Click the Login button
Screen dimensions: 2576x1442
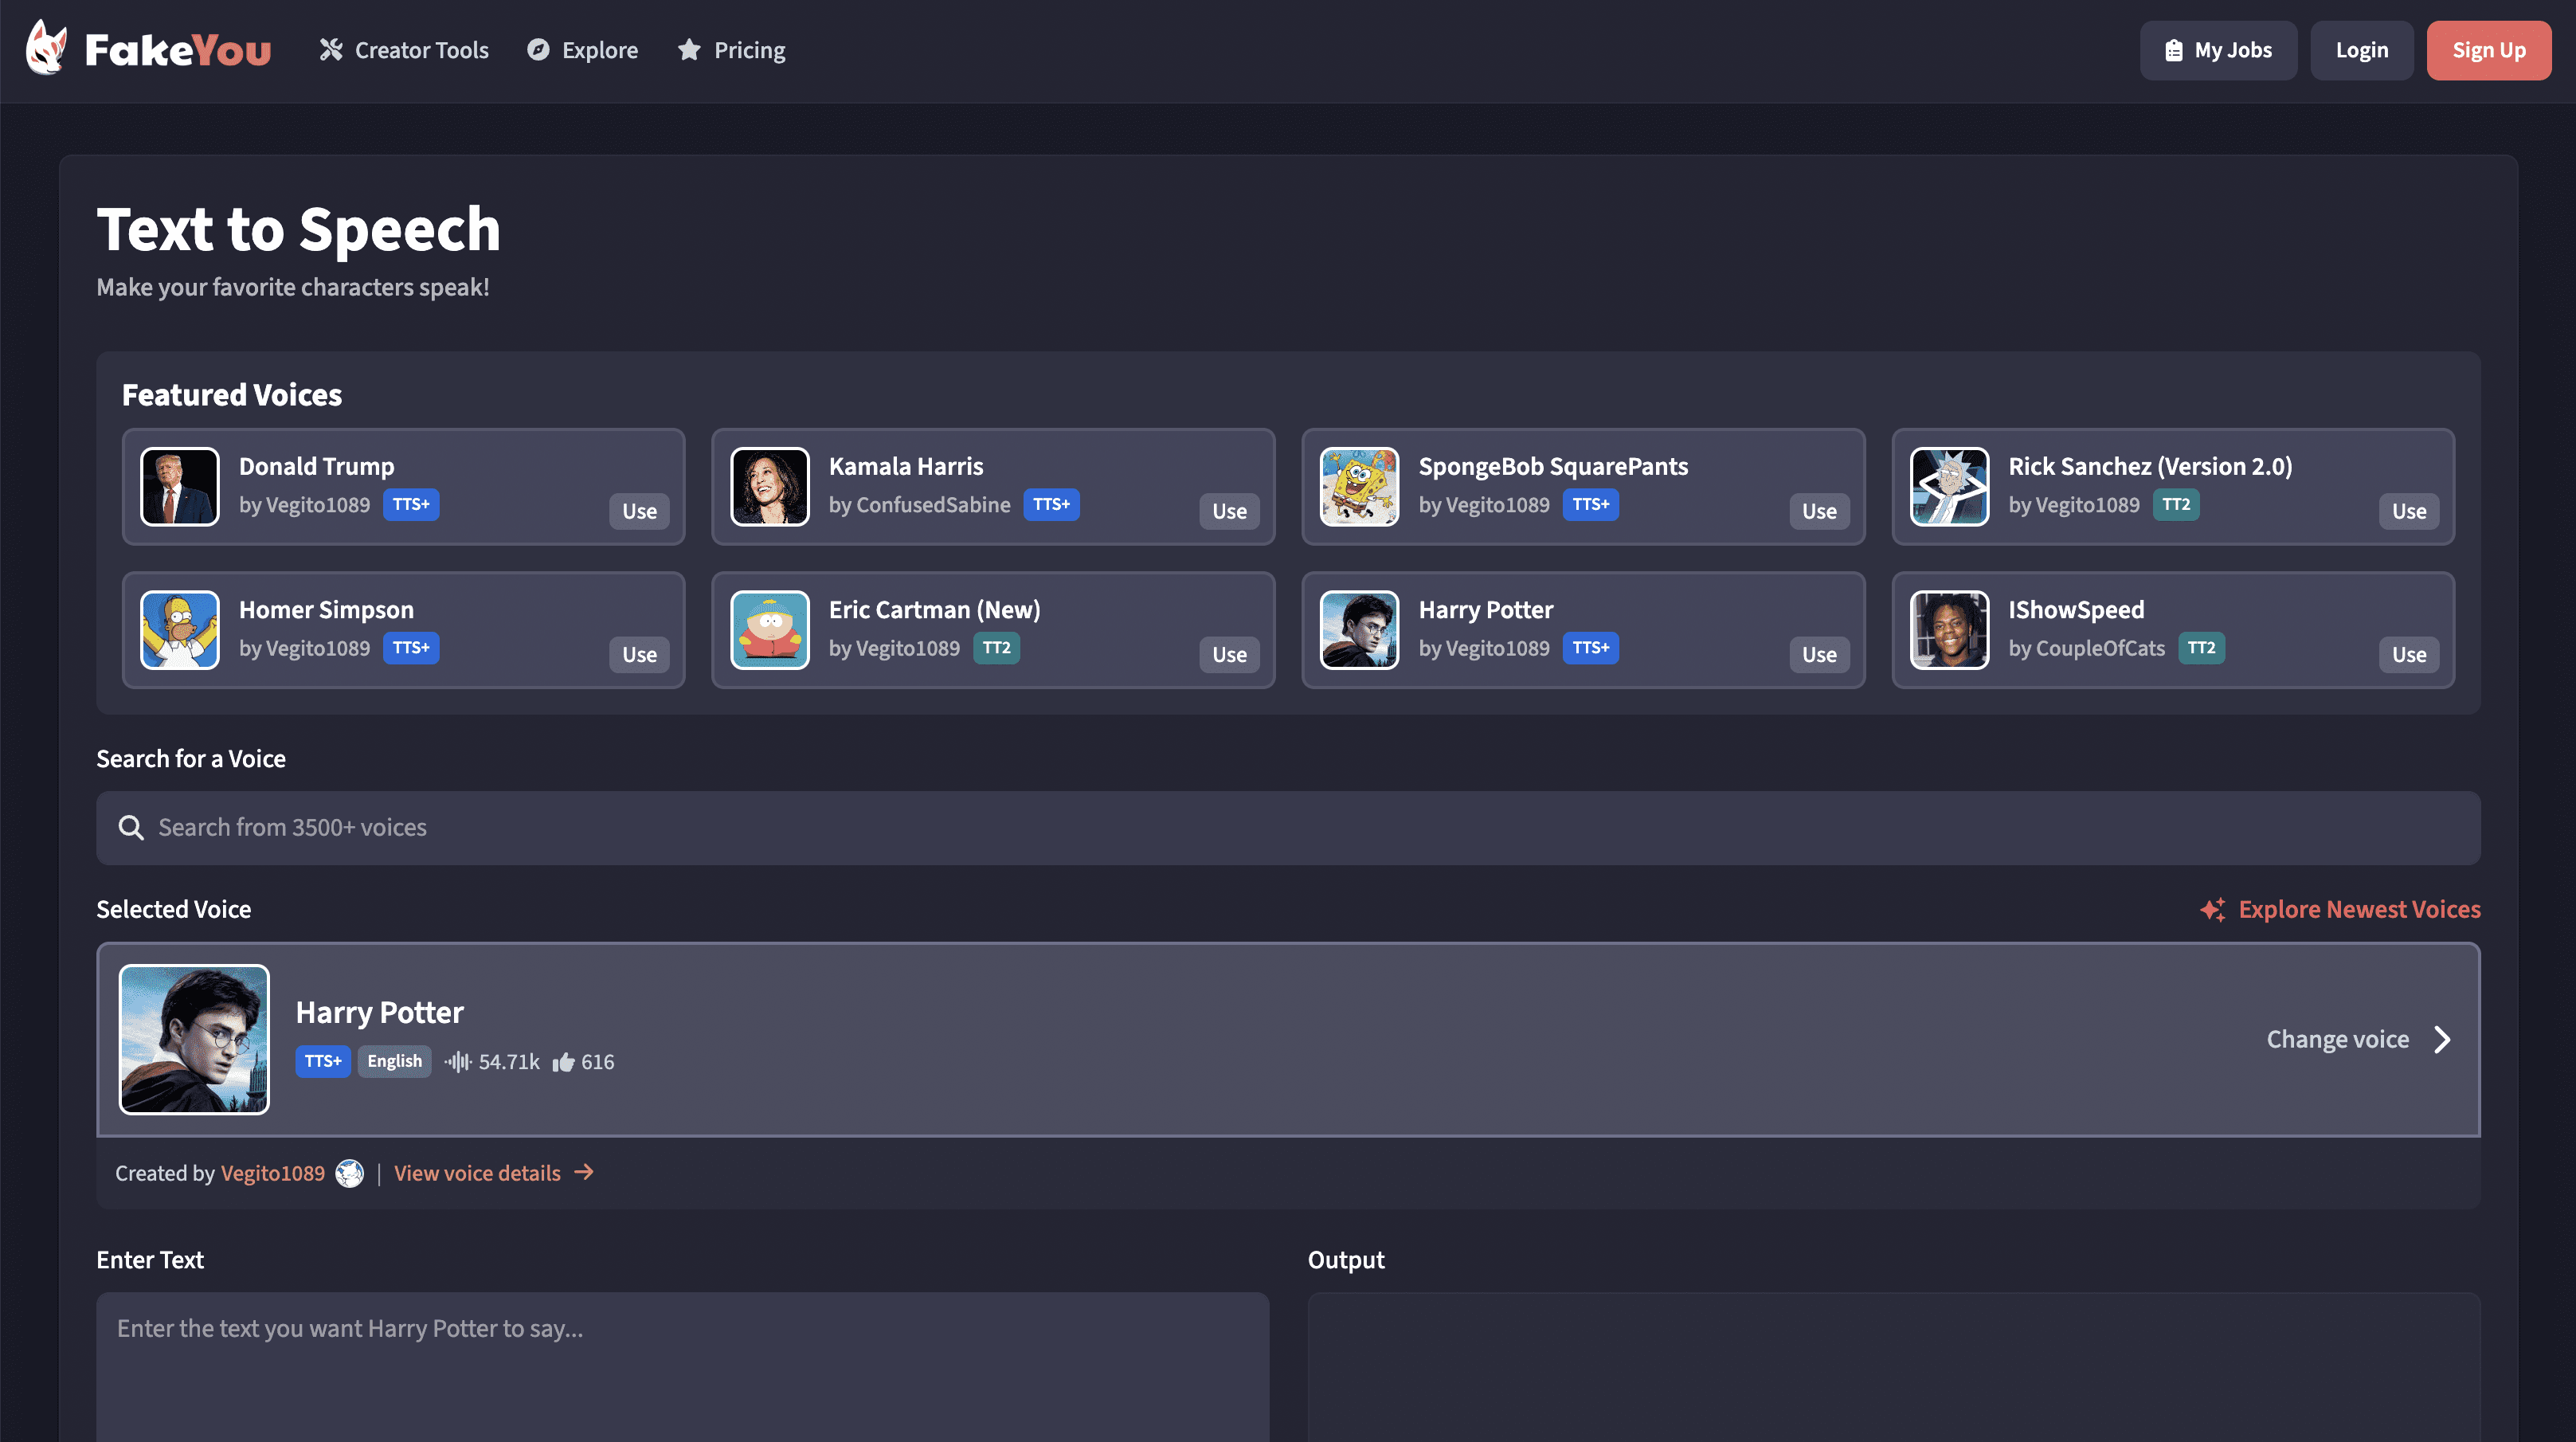[2362, 51]
